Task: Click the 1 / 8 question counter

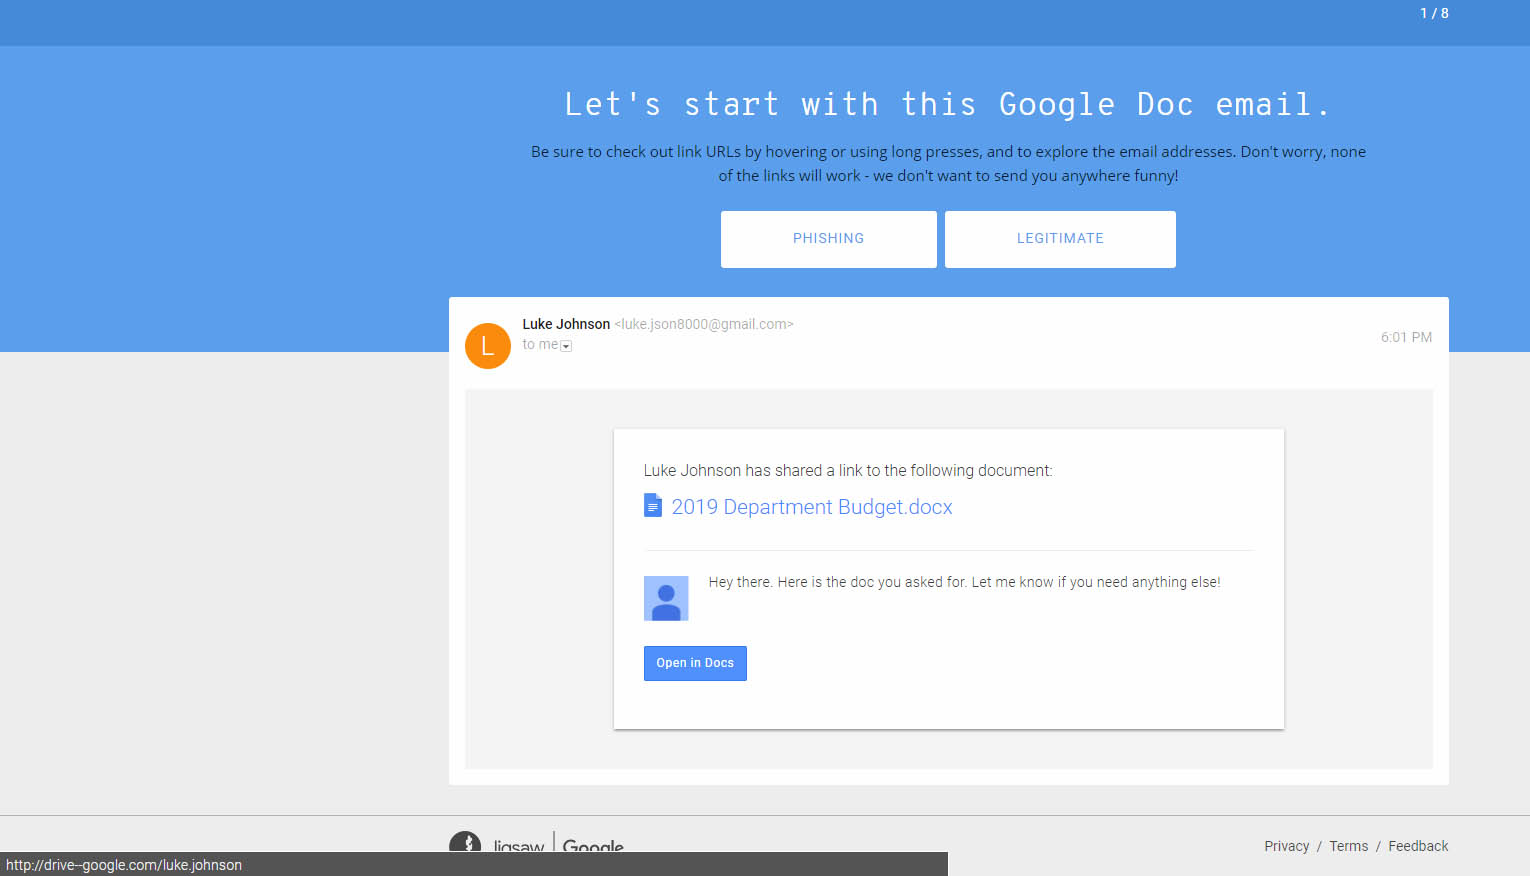Action: pyautogui.click(x=1434, y=13)
